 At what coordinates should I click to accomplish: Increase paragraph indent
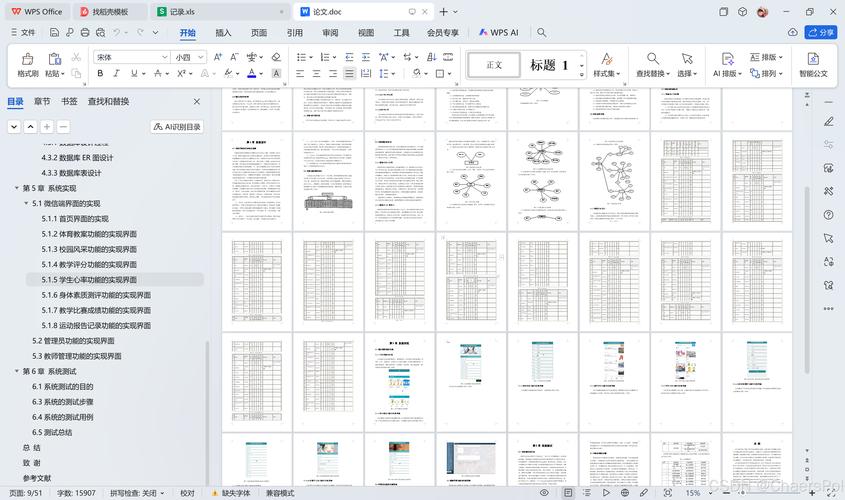pos(366,57)
